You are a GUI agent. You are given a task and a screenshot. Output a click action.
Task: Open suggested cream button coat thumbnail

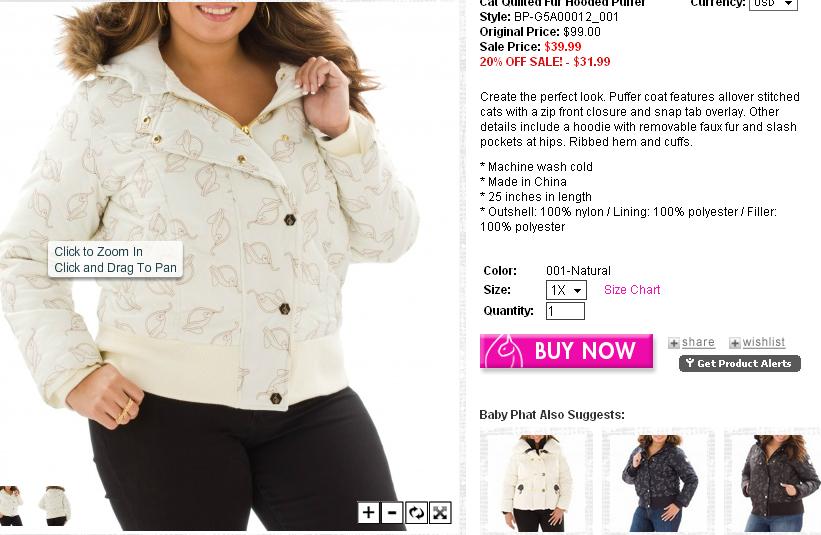tap(537, 483)
